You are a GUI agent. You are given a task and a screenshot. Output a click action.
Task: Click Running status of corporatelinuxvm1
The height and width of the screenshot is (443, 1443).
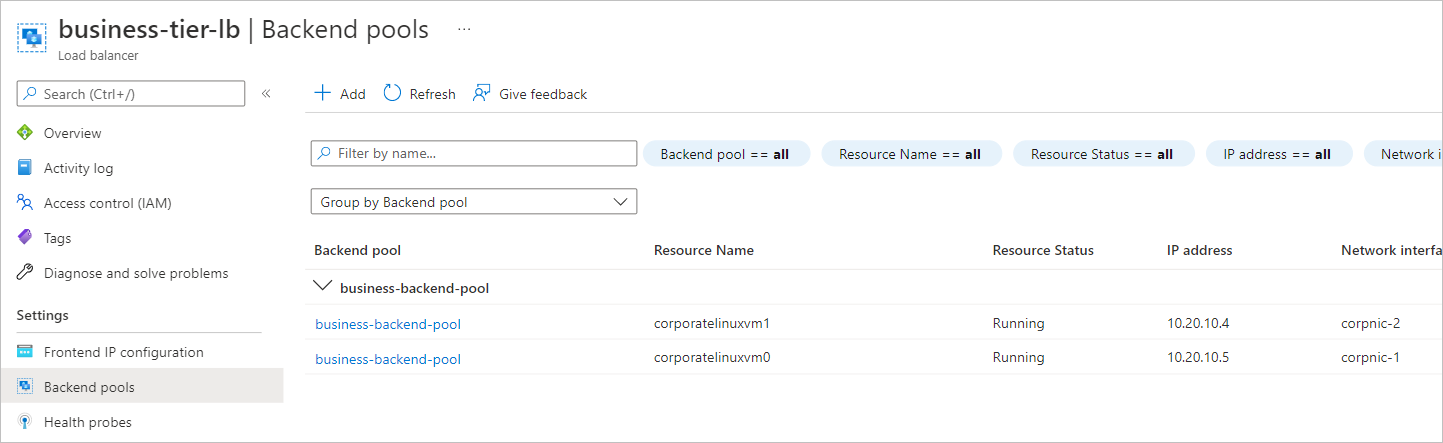(1018, 323)
